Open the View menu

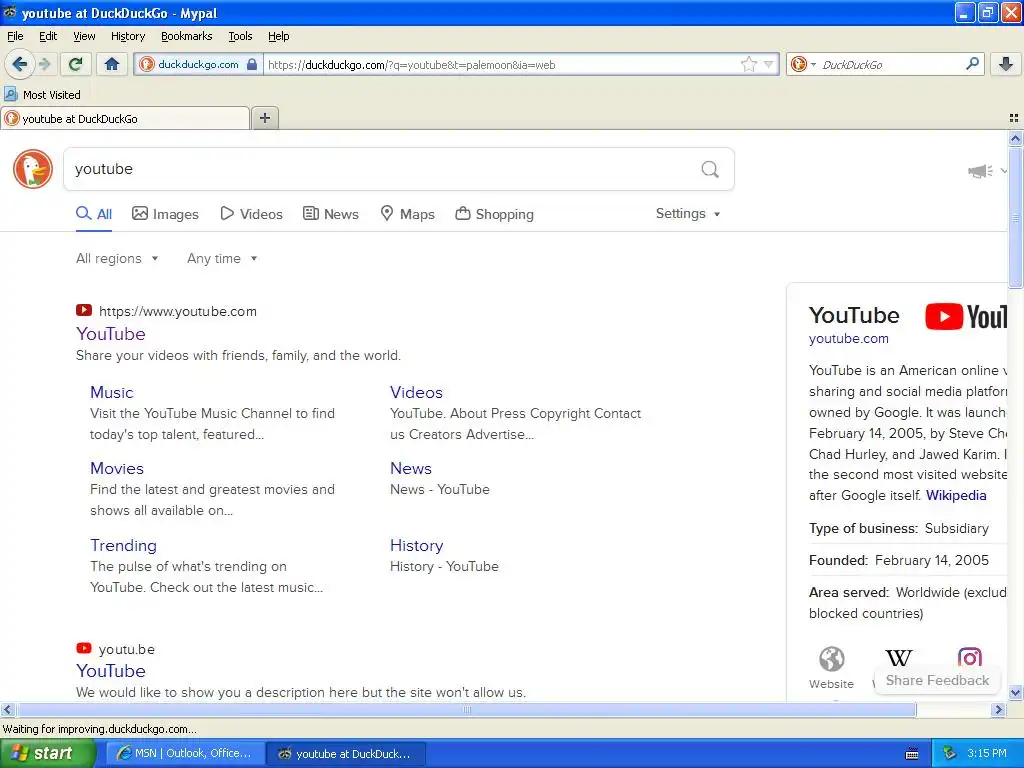pyautogui.click(x=84, y=36)
